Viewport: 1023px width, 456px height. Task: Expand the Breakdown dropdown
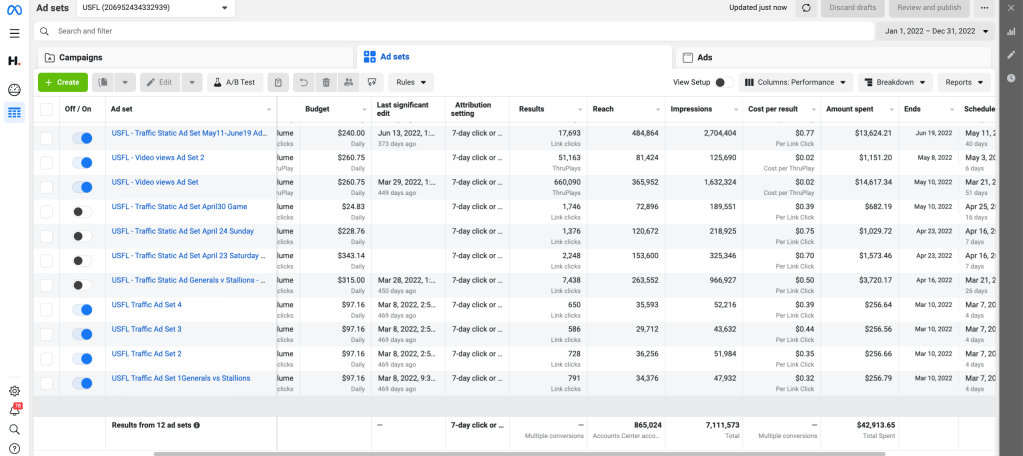click(x=894, y=82)
